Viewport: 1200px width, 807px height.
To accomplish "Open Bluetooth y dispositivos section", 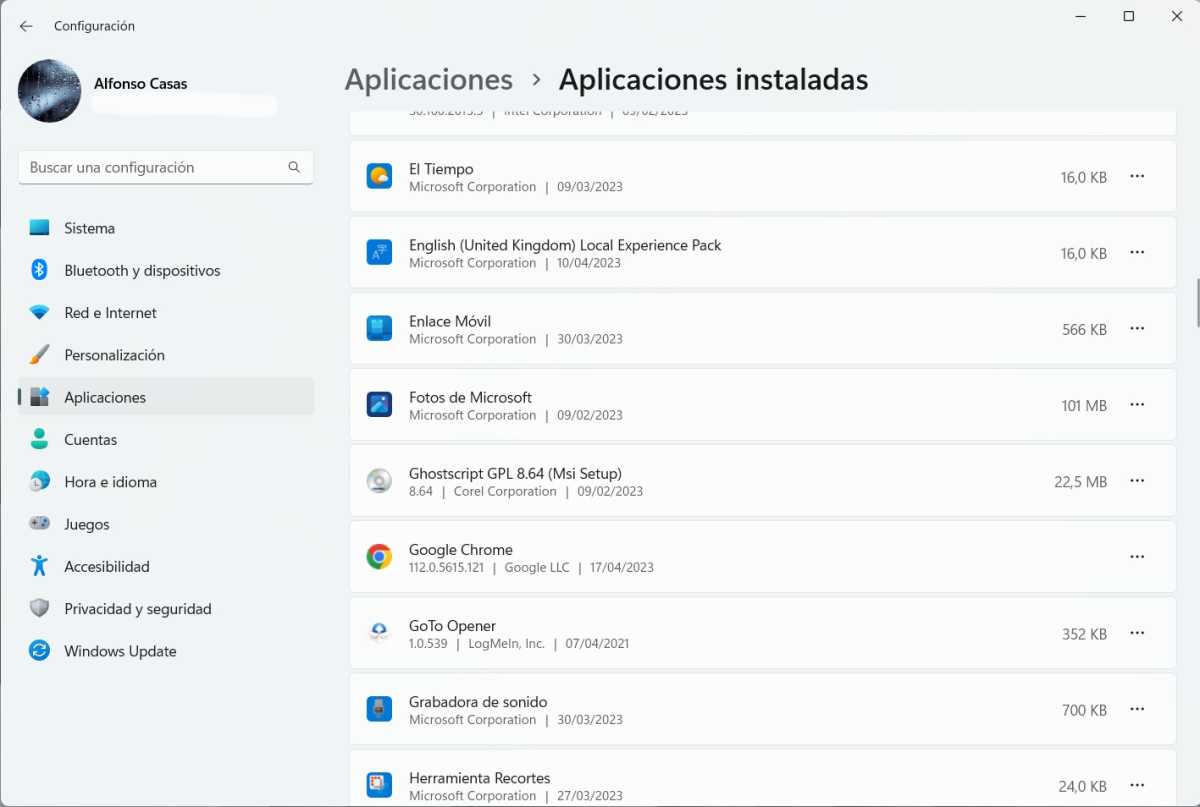I will [x=166, y=270].
